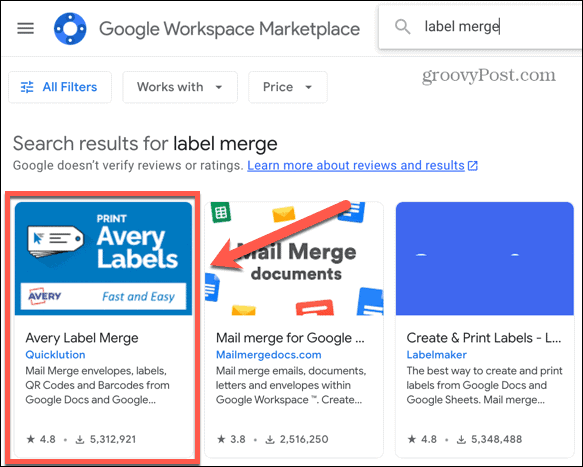583x467 pixels.
Task: Click the star rating 3.8 on Mail merge
Action: tap(231, 439)
